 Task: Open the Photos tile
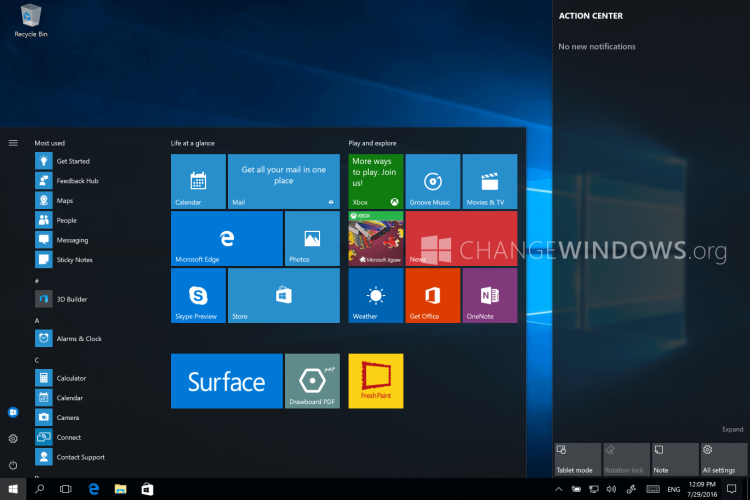pyautogui.click(x=312, y=238)
